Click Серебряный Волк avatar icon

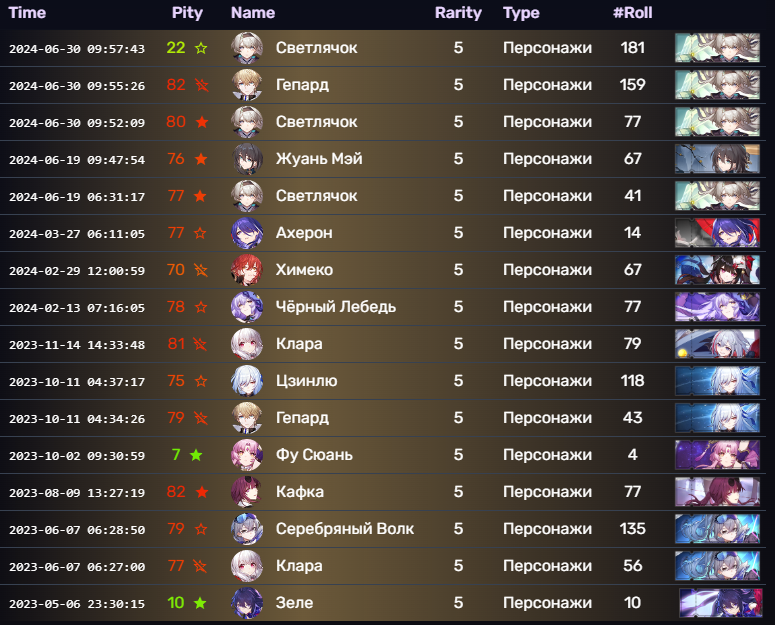point(247,529)
